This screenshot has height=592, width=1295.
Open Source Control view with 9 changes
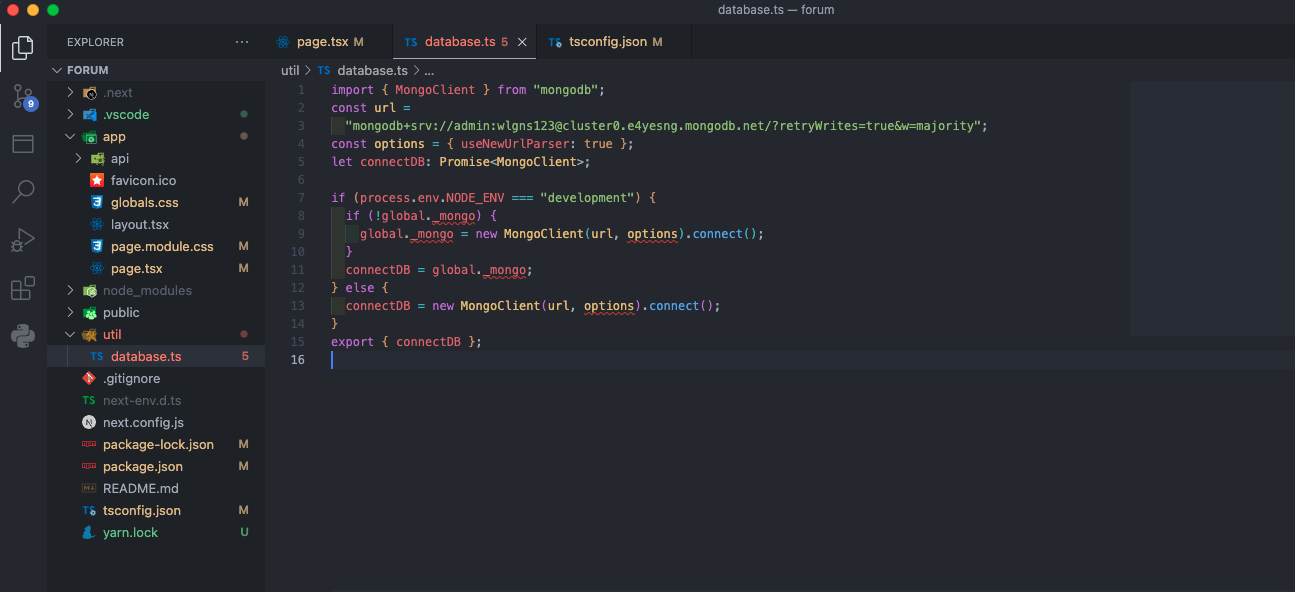[x=23, y=96]
